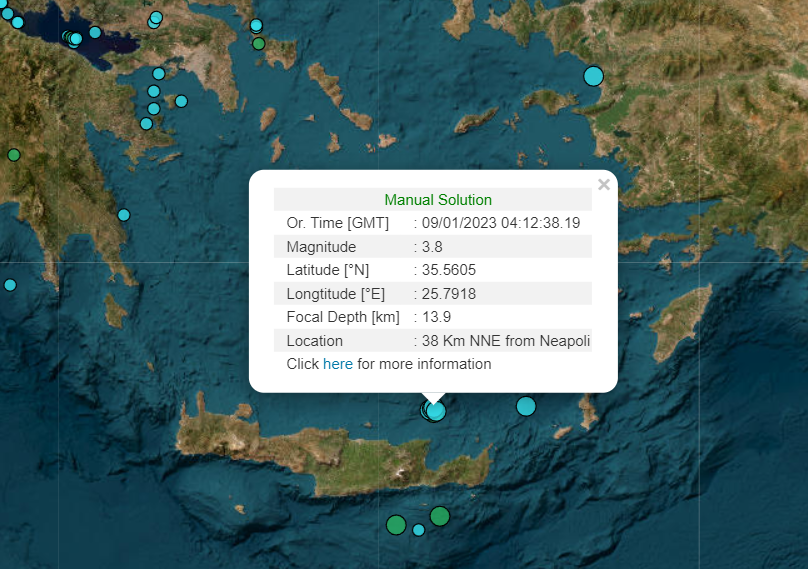This screenshot has height=569, width=808.
Task: Select the cyan earthquake marker under the popup pointer
Action: point(435,410)
